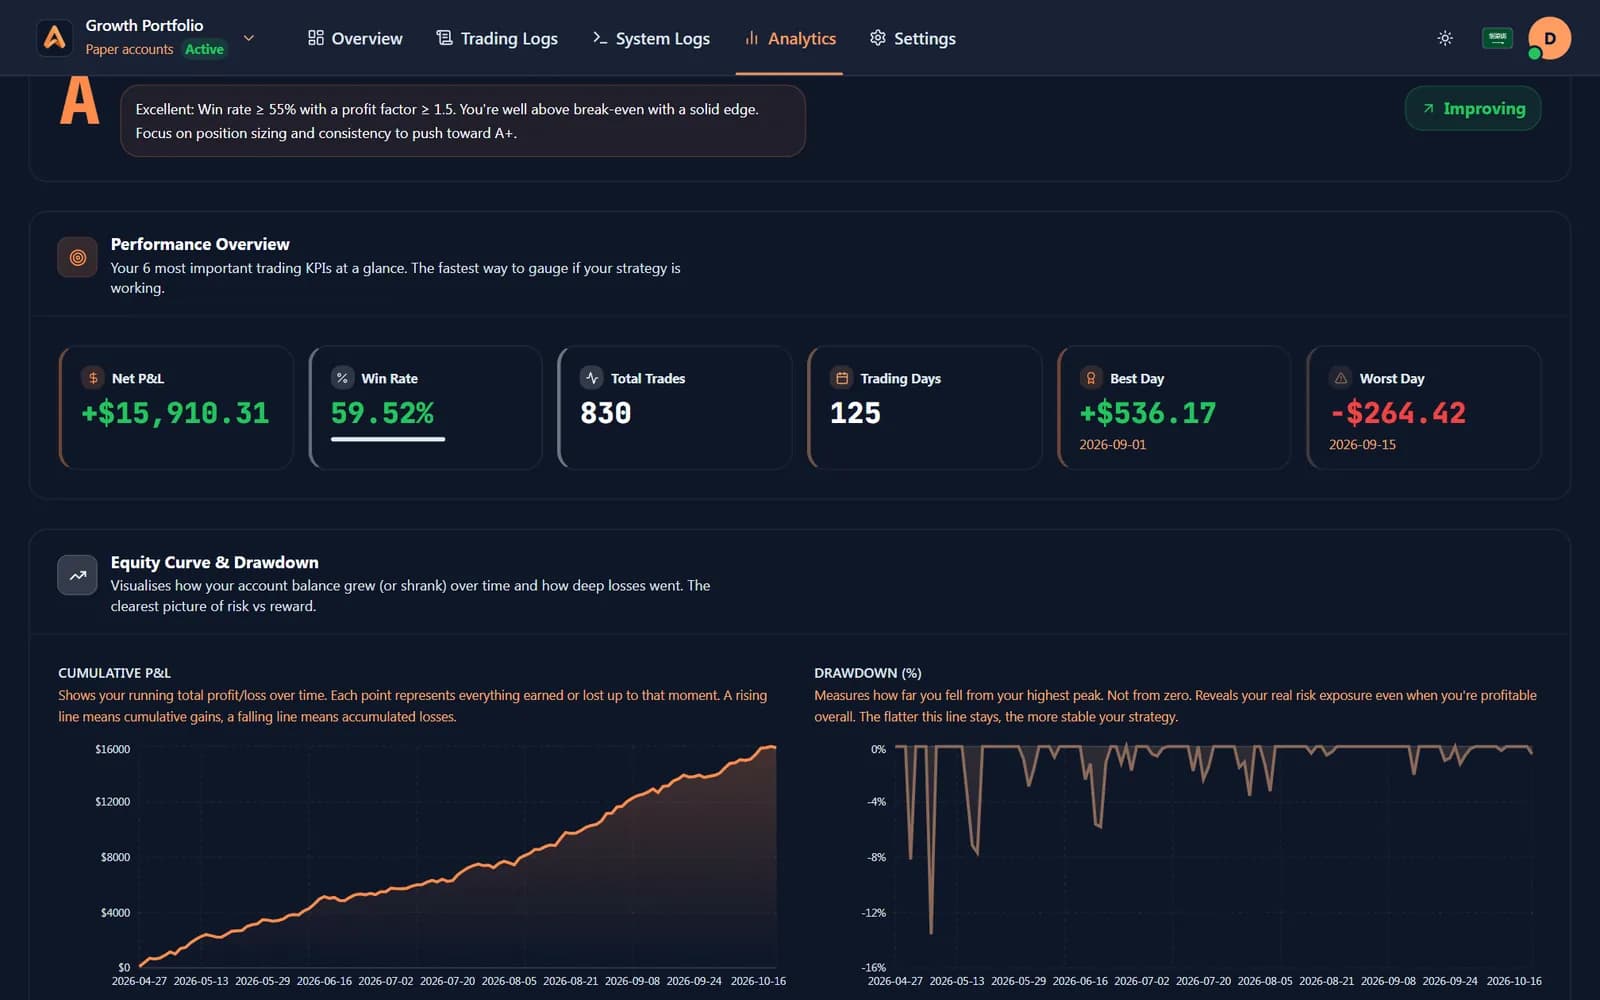
Task: Click the -12% drawdown axis label
Action: [x=874, y=913]
